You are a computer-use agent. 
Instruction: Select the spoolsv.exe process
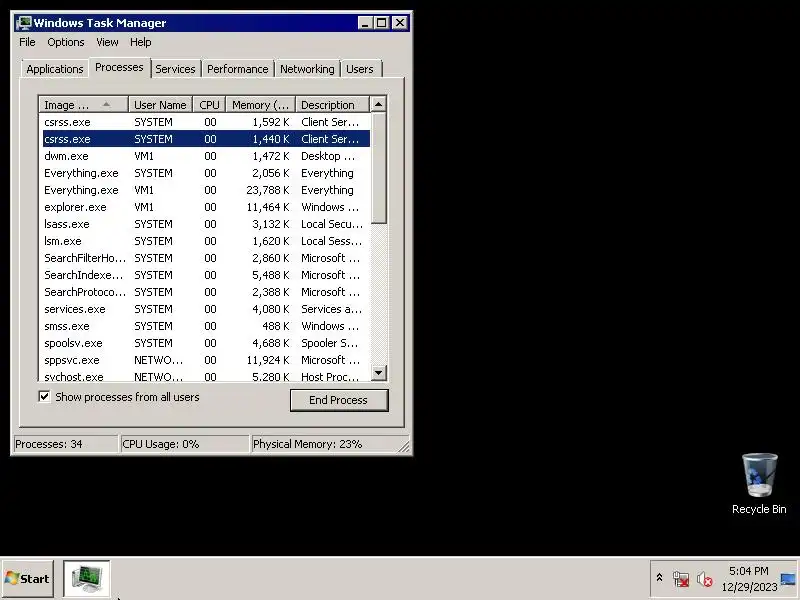click(206, 343)
